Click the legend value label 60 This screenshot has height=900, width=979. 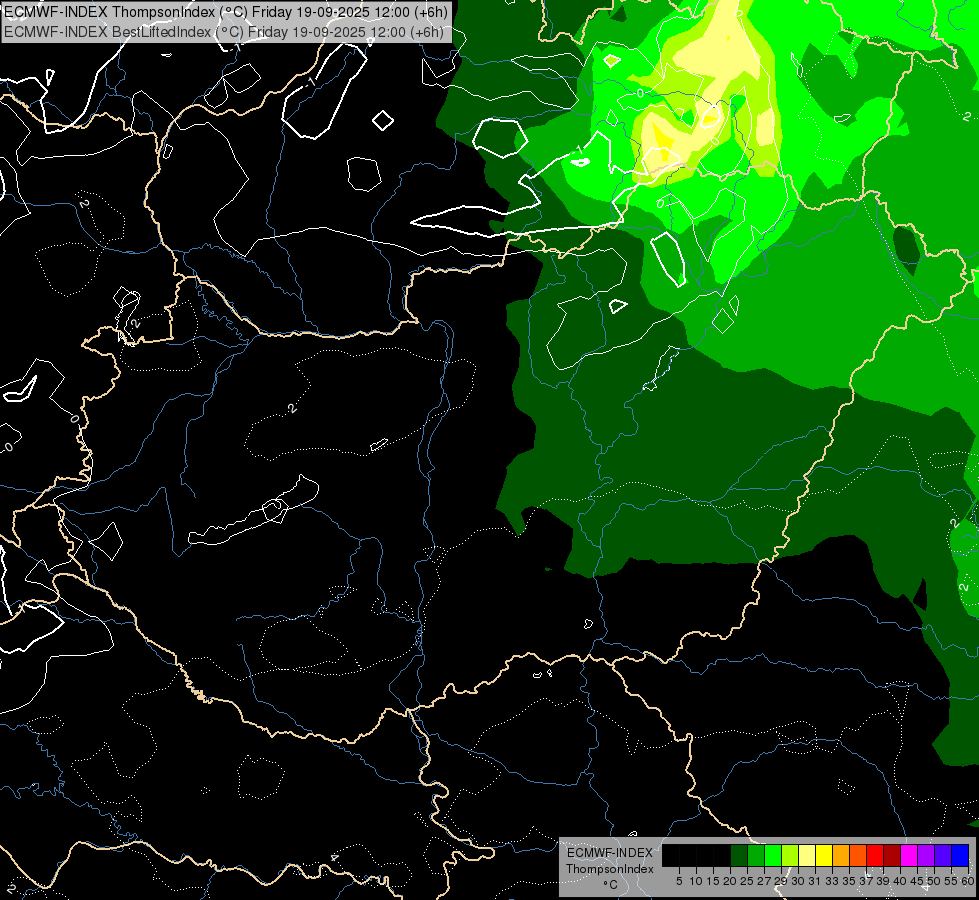click(x=968, y=881)
